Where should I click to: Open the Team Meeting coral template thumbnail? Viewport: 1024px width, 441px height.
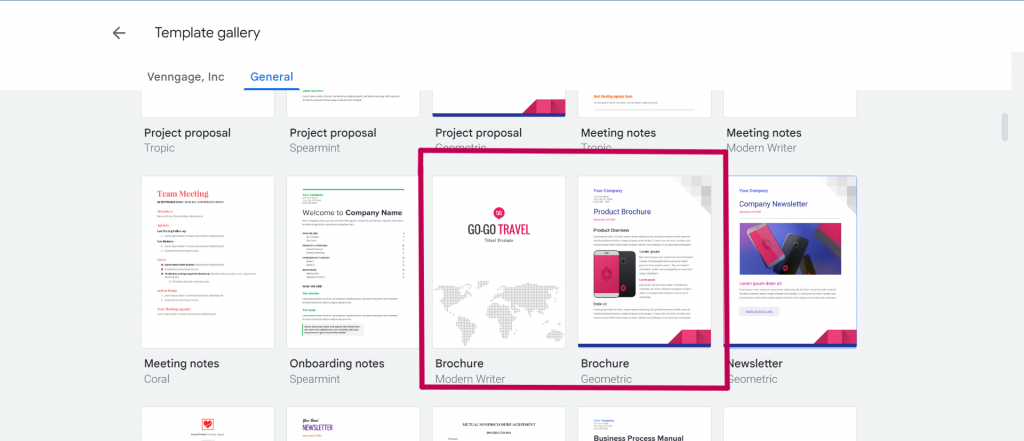208,262
